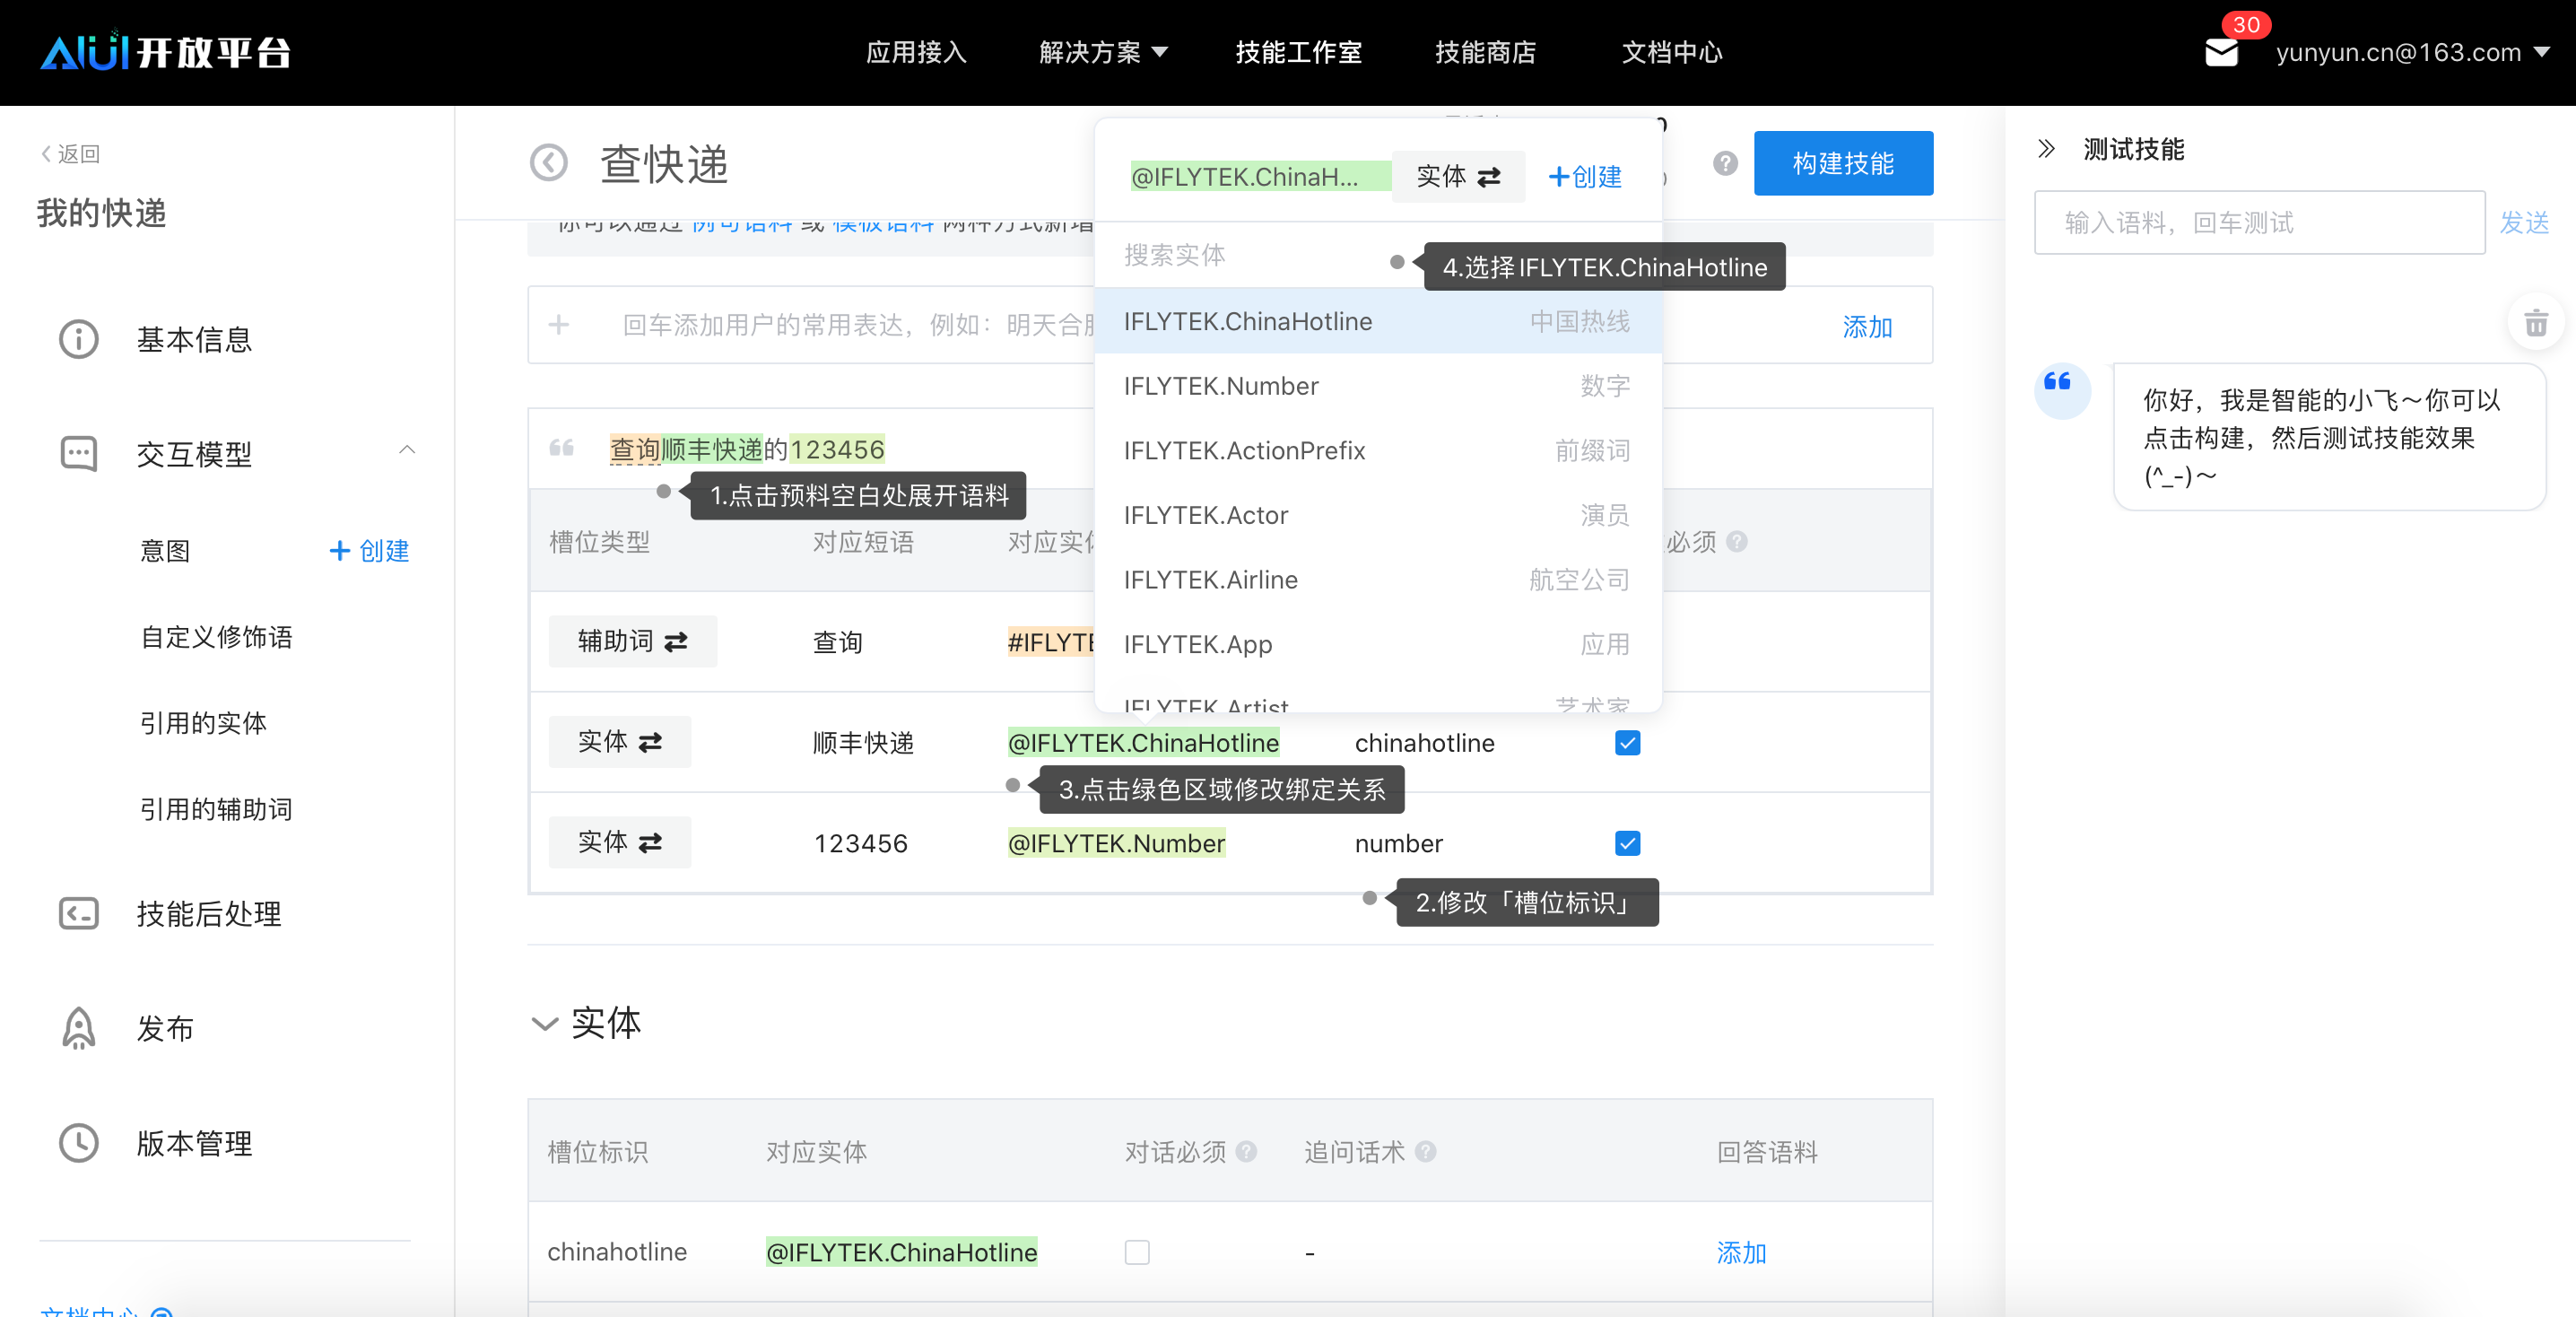Image resolution: width=2576 pixels, height=1317 pixels.
Task: Switch slot type 实体 for 顺丰快递 row
Action: 620,742
